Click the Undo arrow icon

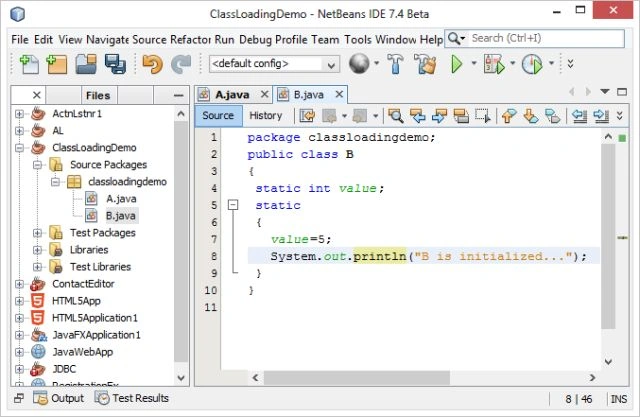click(x=152, y=64)
